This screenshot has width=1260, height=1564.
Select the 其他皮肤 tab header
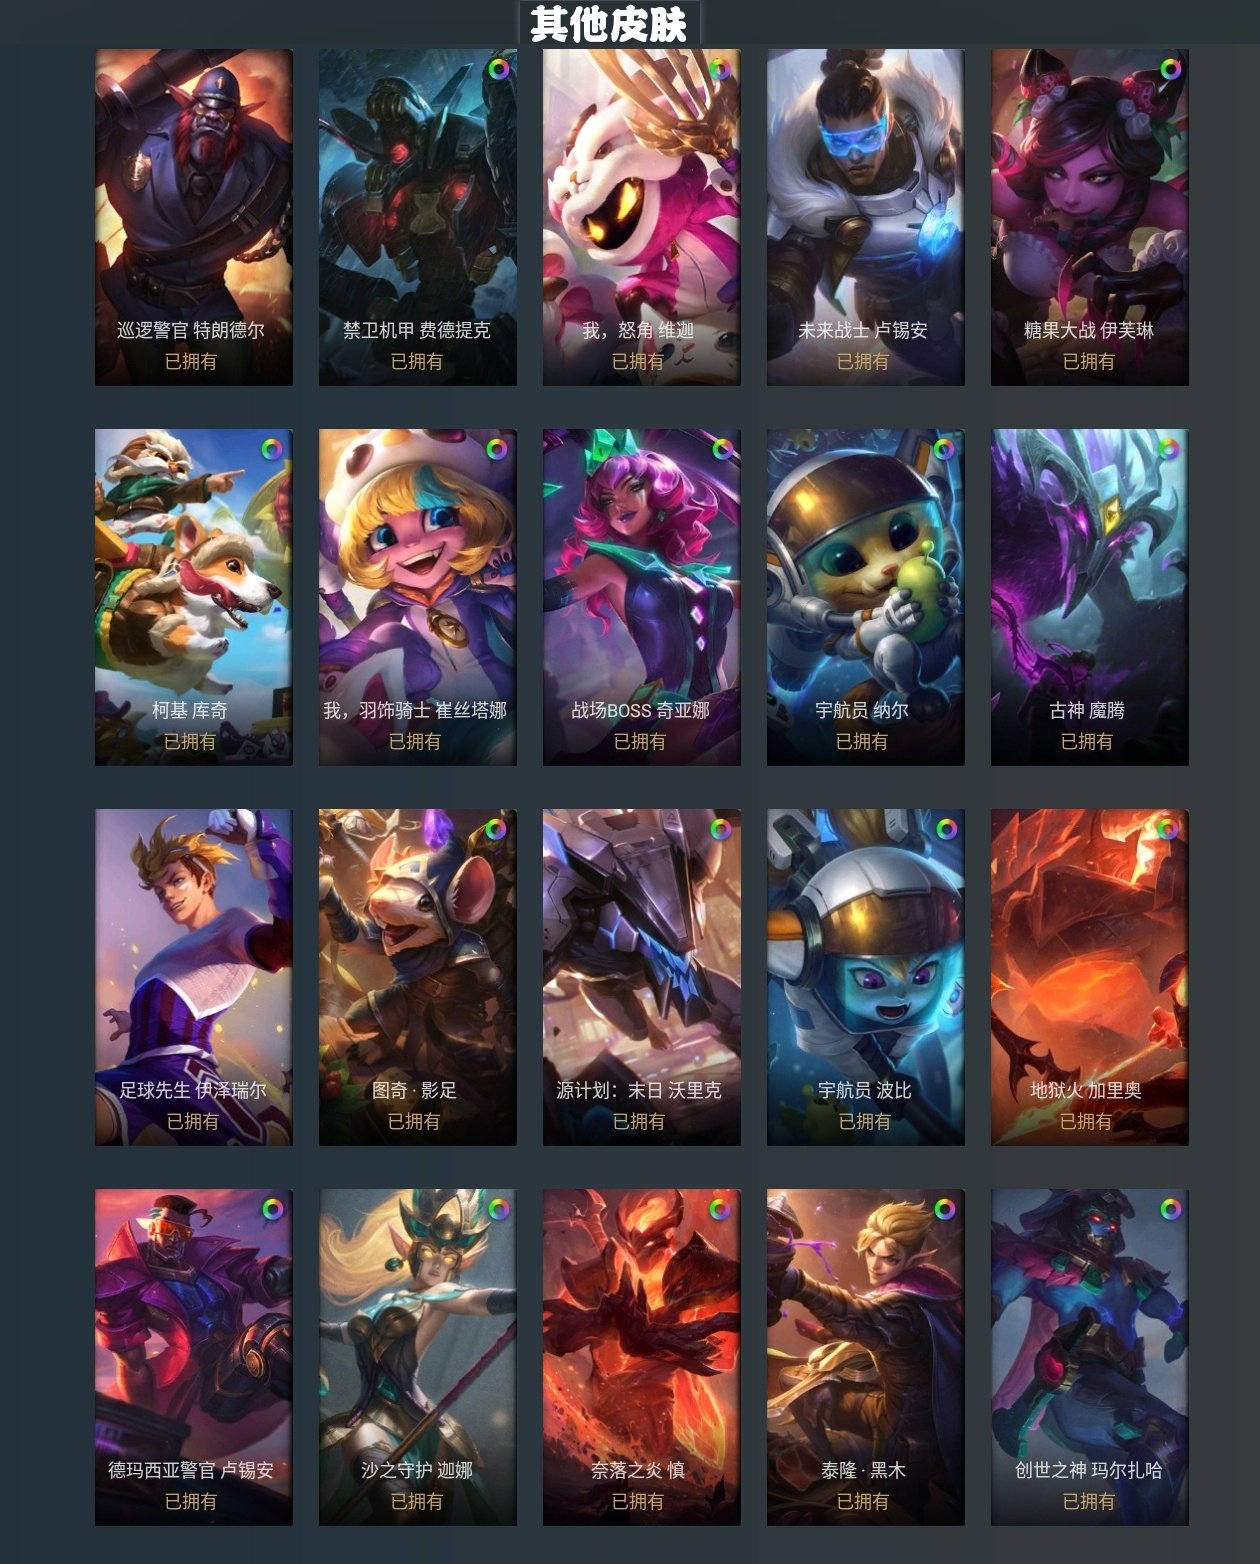[x=608, y=24]
